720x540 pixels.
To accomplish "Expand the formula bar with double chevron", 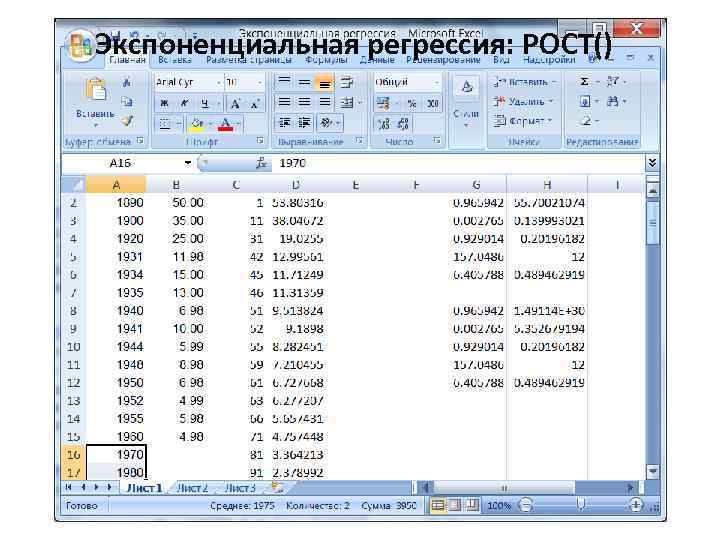I will point(652,163).
